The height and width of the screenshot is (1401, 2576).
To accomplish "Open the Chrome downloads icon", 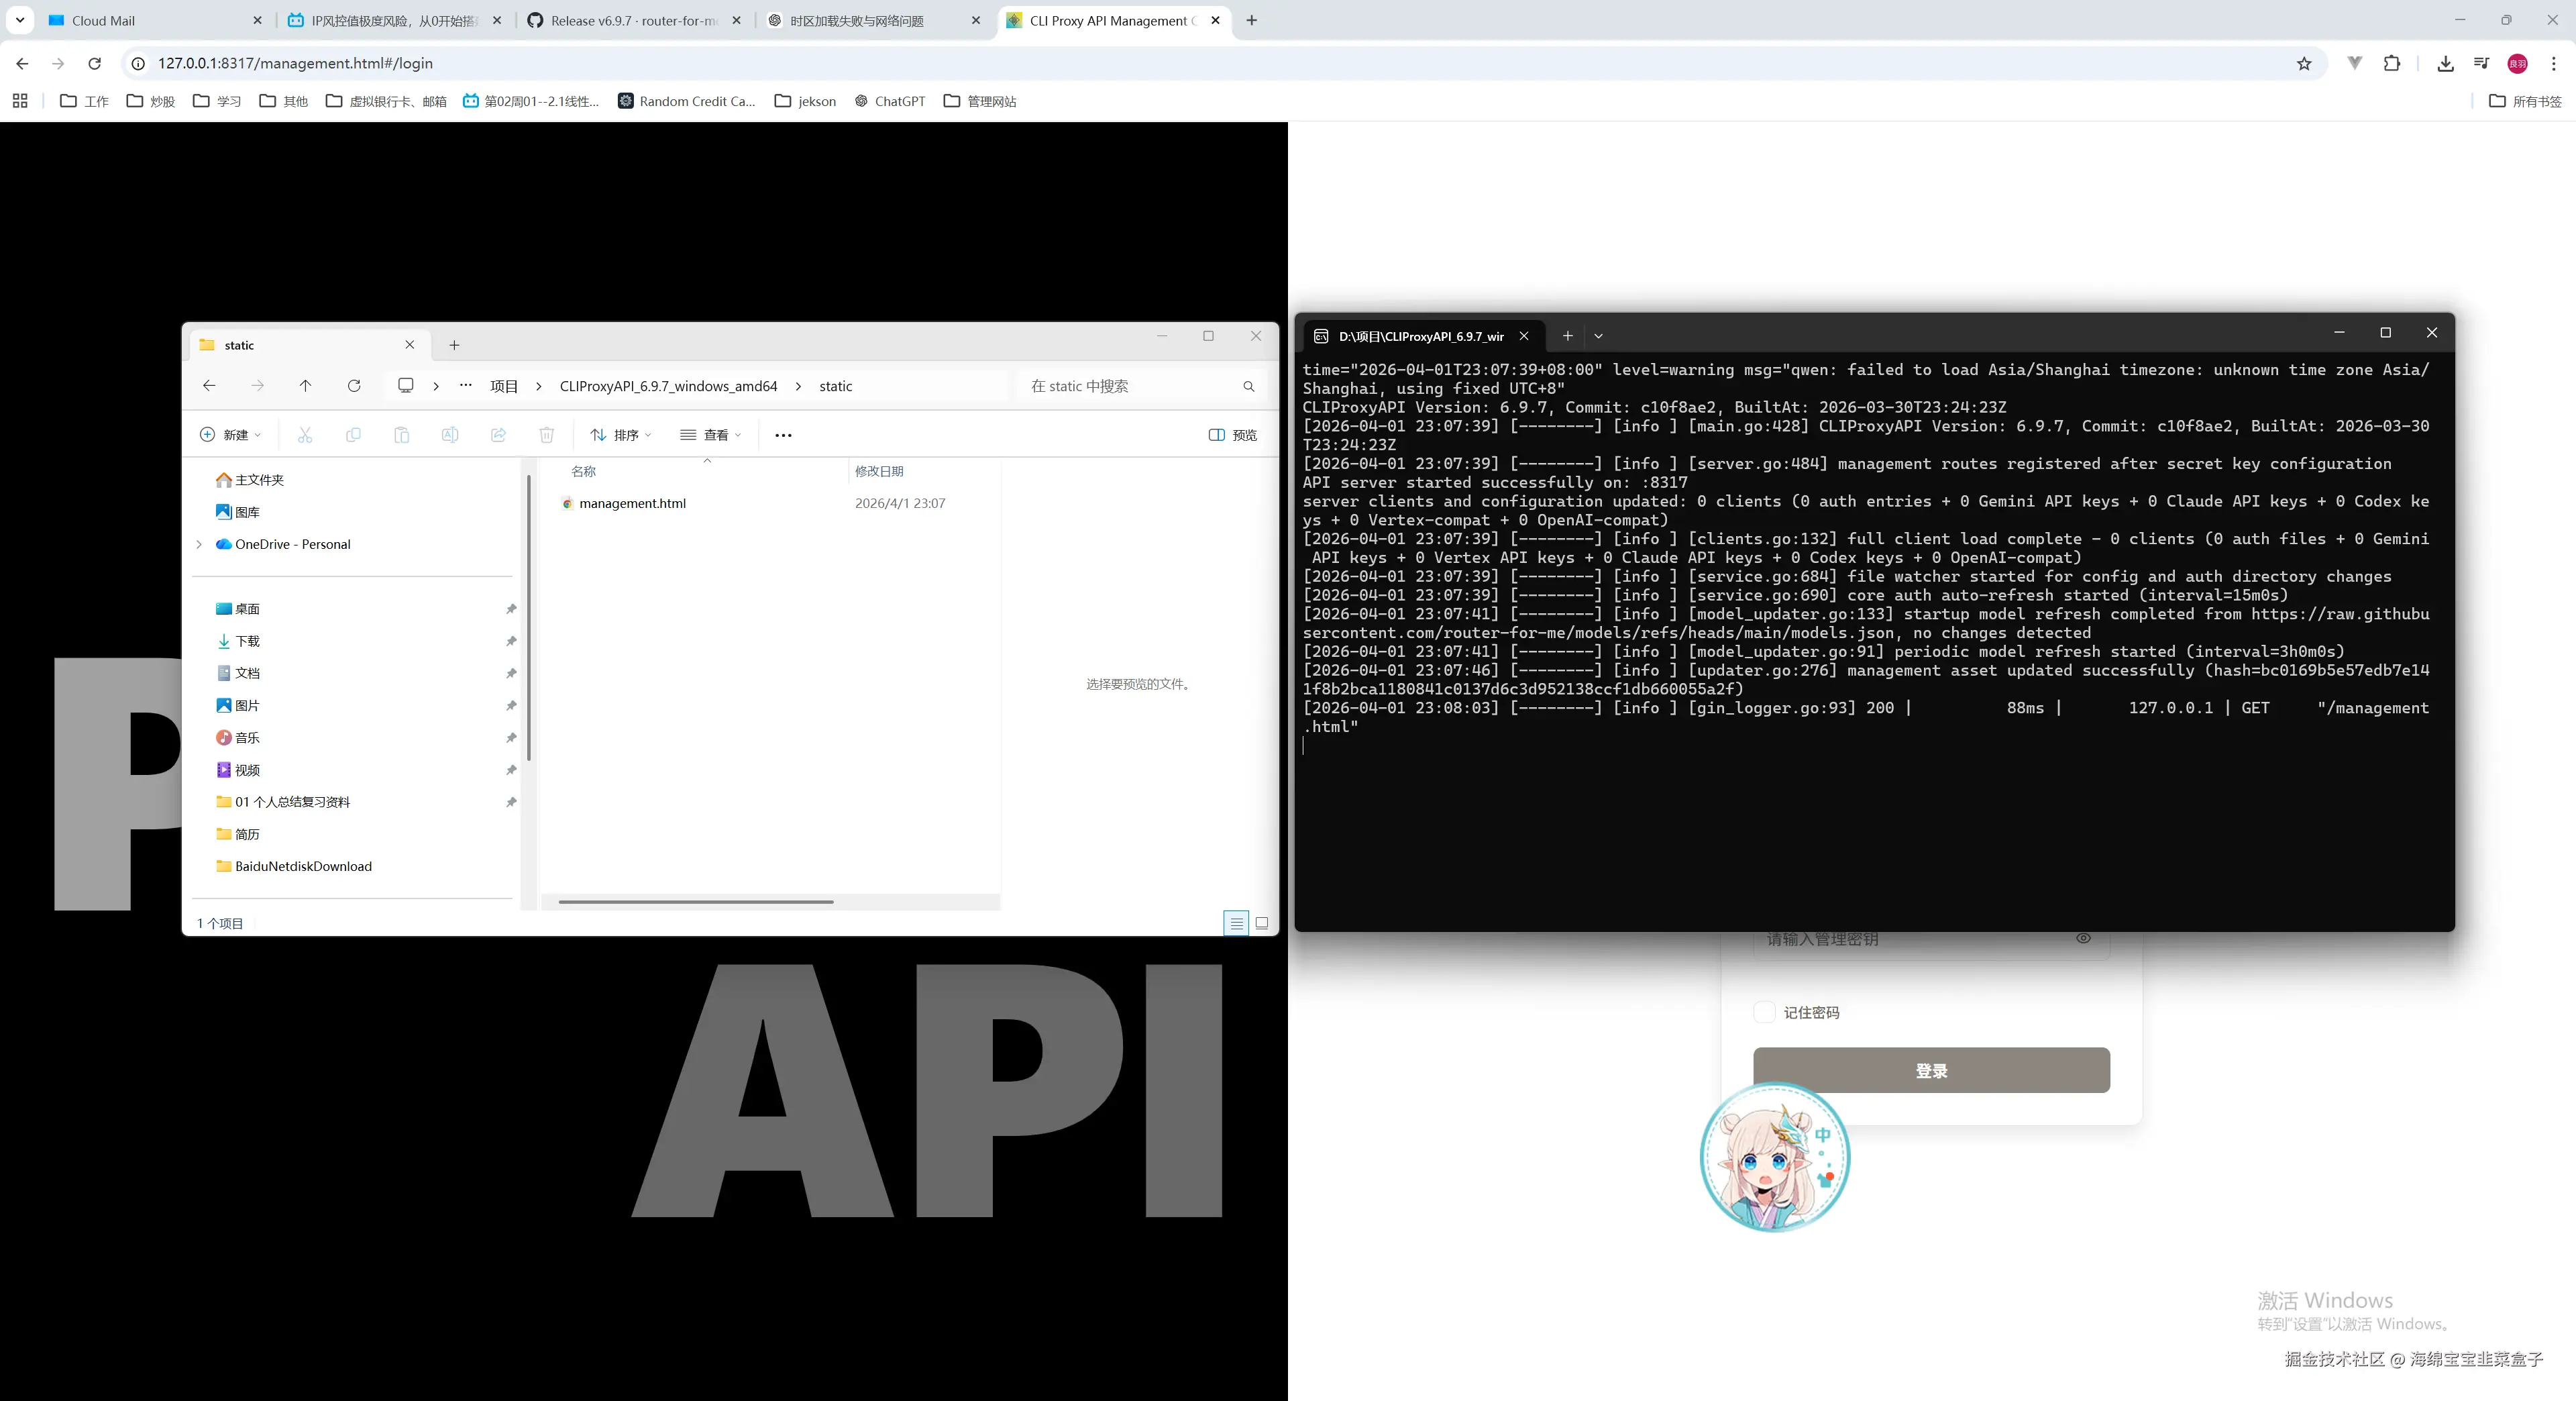I will pyautogui.click(x=2445, y=64).
